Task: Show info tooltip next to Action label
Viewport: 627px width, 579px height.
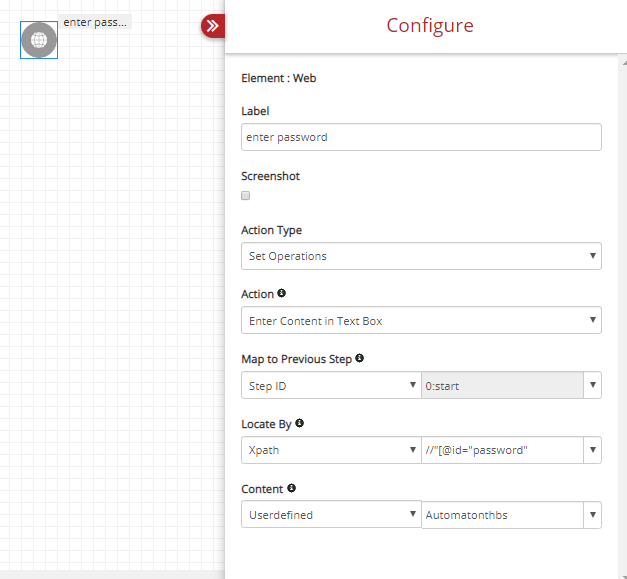Action: (x=282, y=293)
